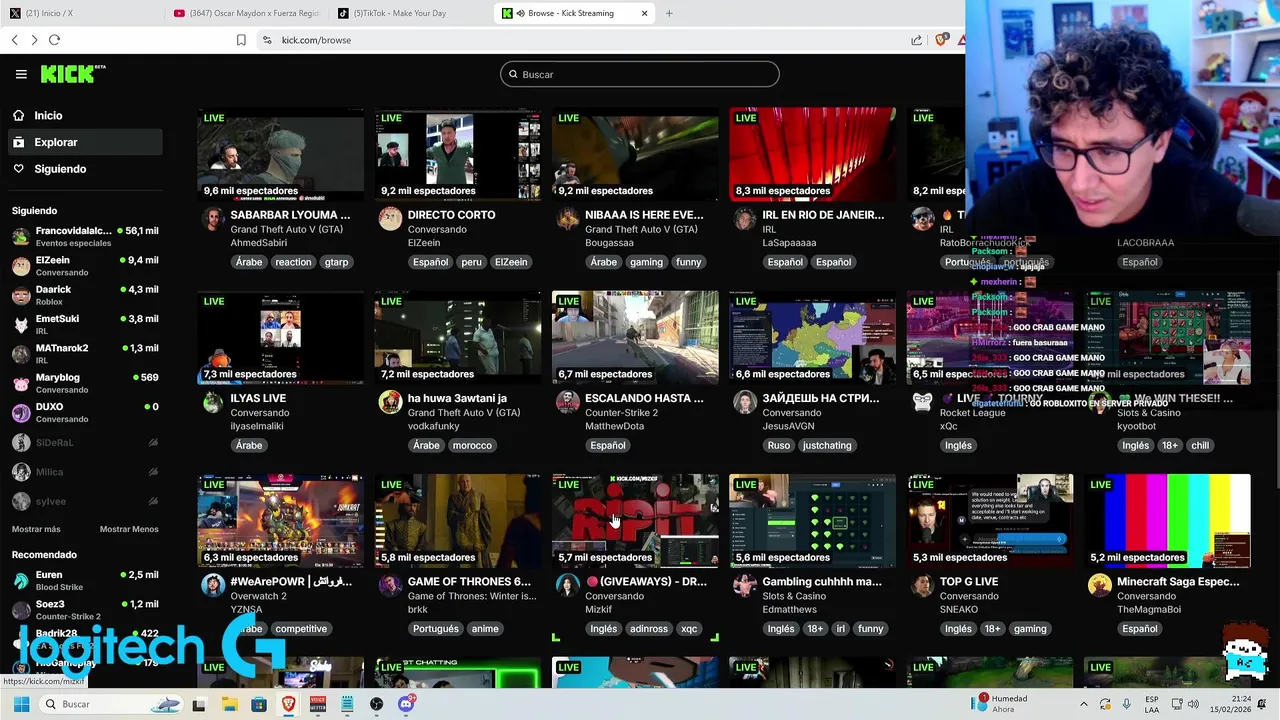This screenshot has height=720, width=1280.
Task: Open OBS Studio from the taskbar
Action: 376,704
